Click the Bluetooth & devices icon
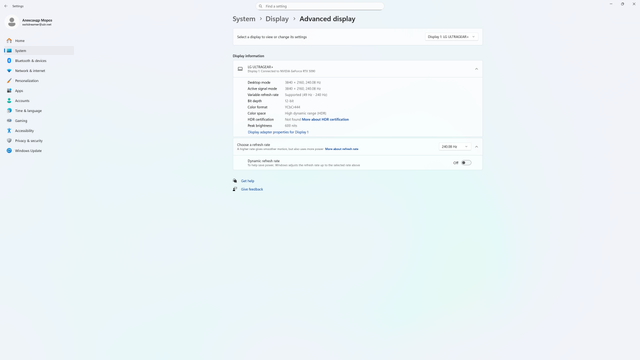Viewport: 640px width, 360px height. (x=9, y=60)
